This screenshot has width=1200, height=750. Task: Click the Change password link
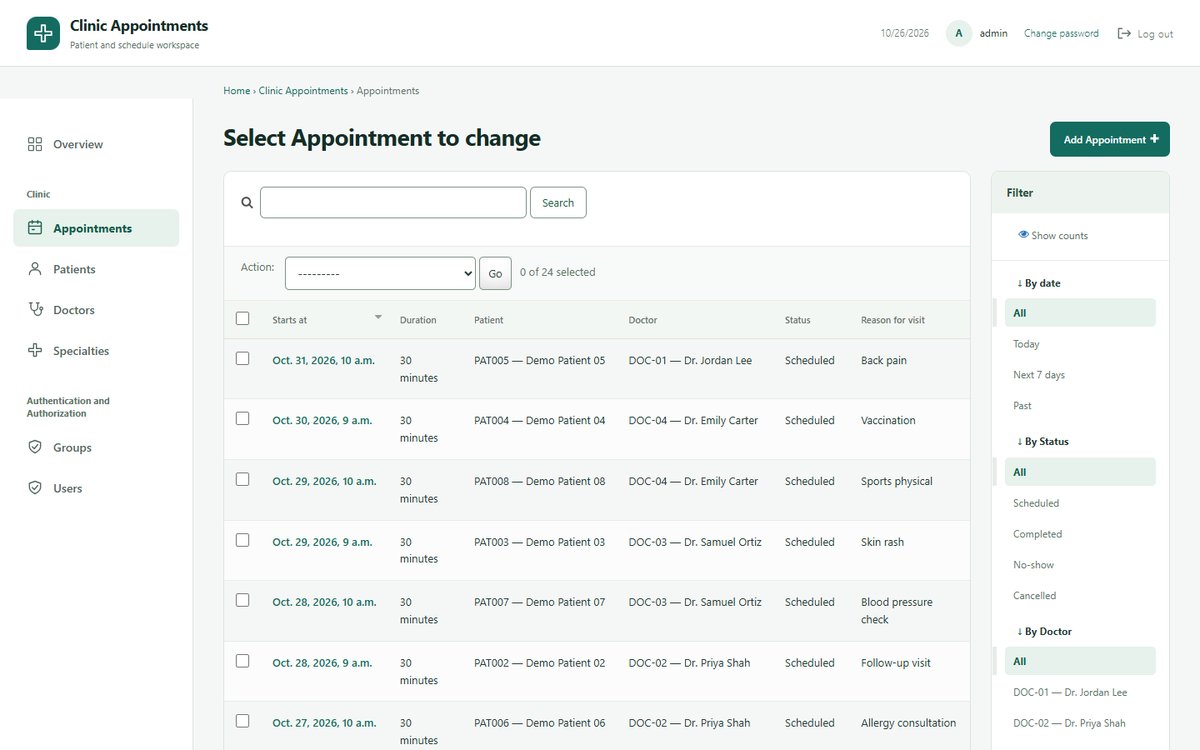1061,33
